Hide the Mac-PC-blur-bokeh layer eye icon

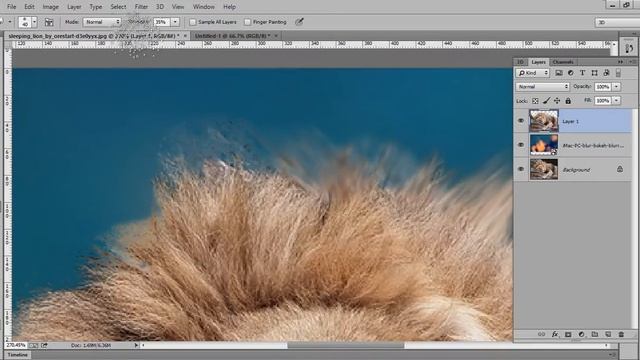pyautogui.click(x=521, y=145)
